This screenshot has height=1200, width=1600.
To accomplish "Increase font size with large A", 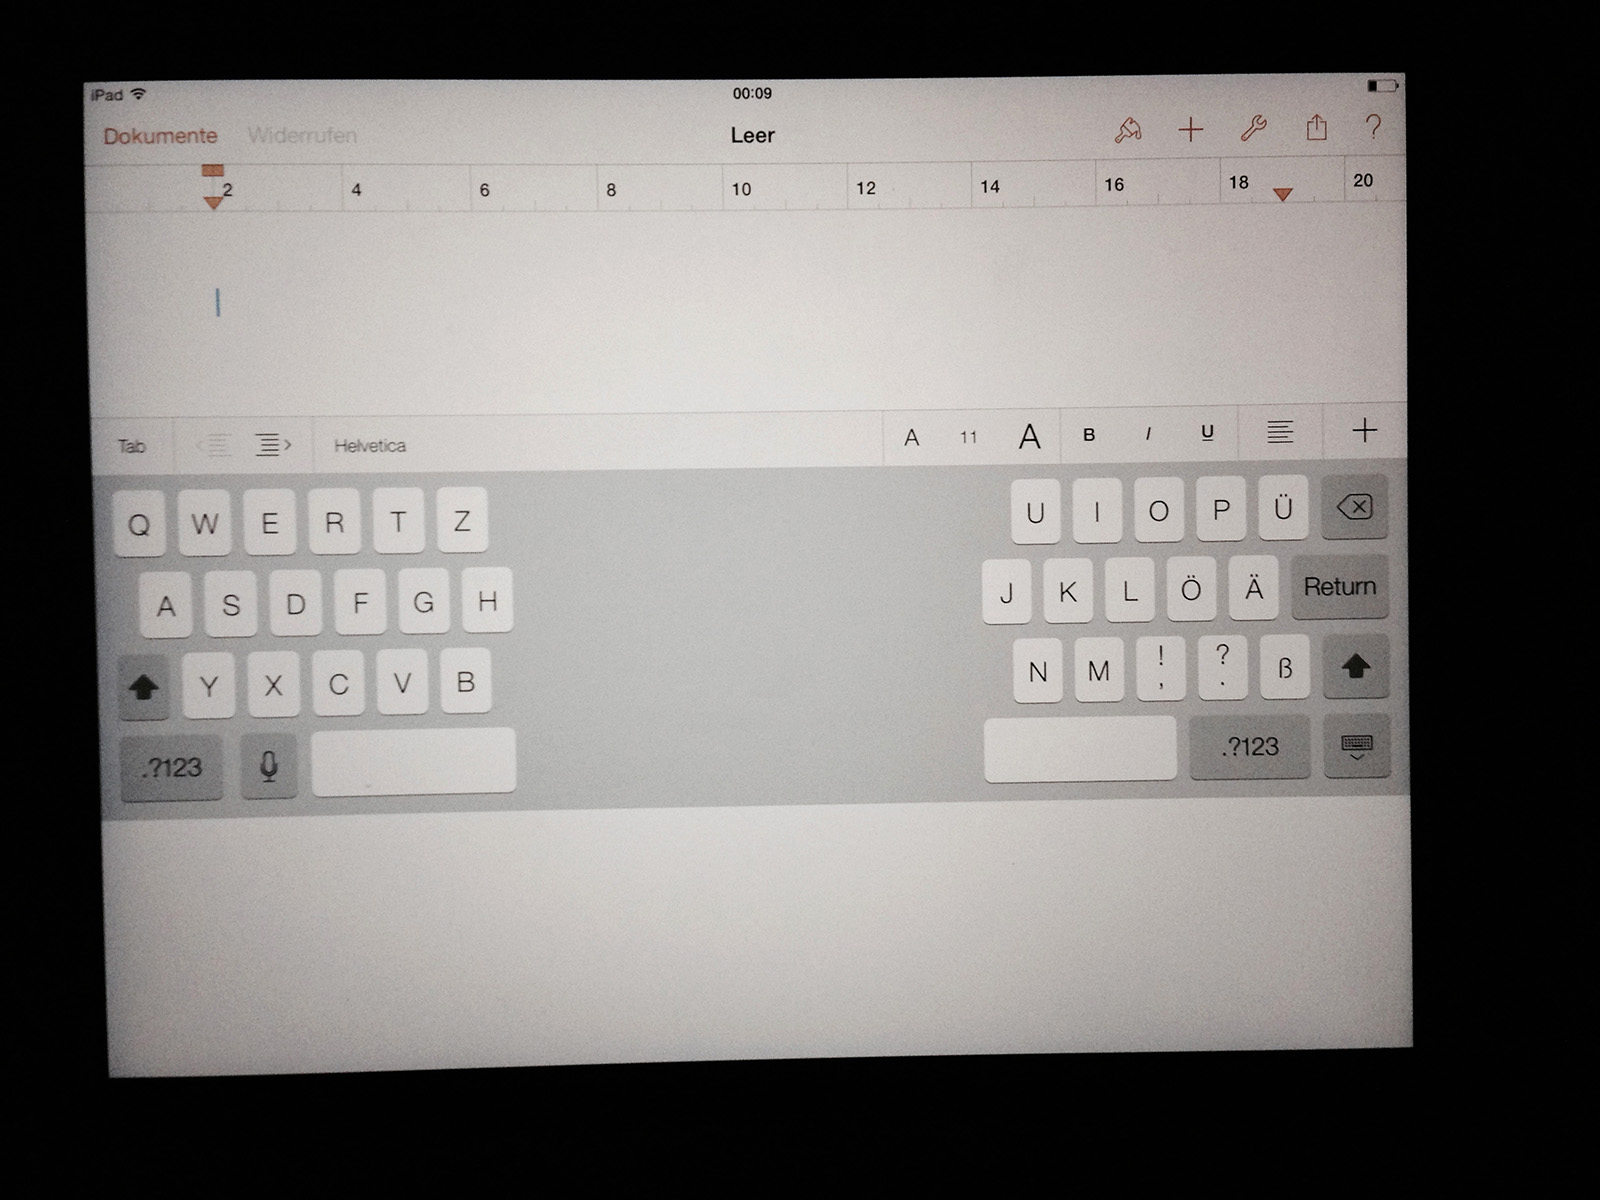I will tap(1029, 436).
